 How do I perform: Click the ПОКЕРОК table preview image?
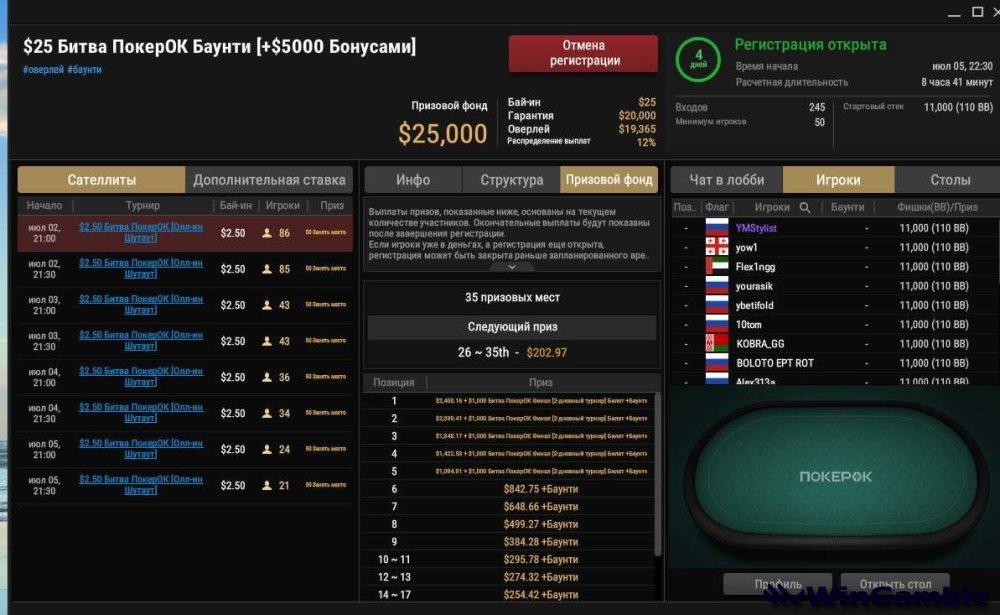pyautogui.click(x=834, y=476)
